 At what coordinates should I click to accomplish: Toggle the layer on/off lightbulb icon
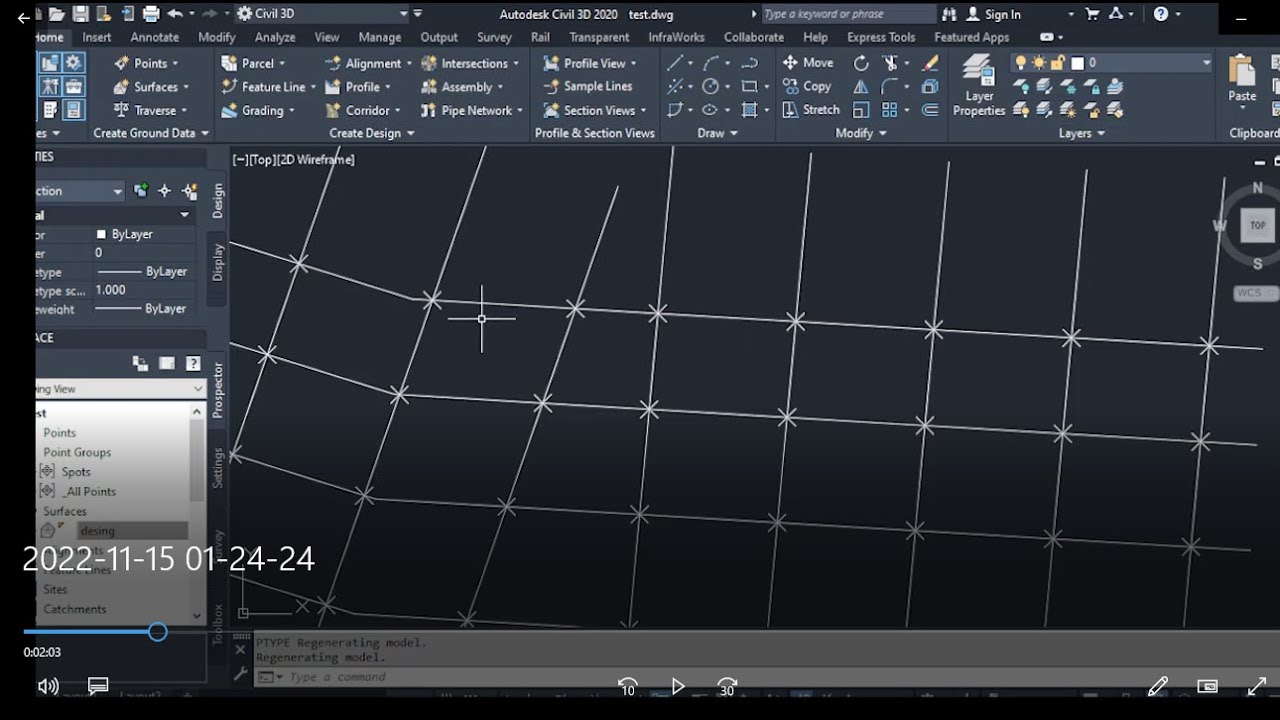click(1021, 62)
